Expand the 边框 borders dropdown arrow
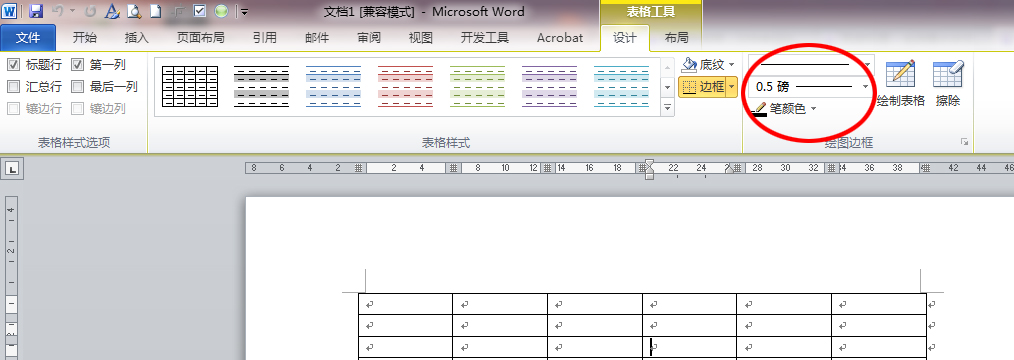 pyautogui.click(x=731, y=87)
